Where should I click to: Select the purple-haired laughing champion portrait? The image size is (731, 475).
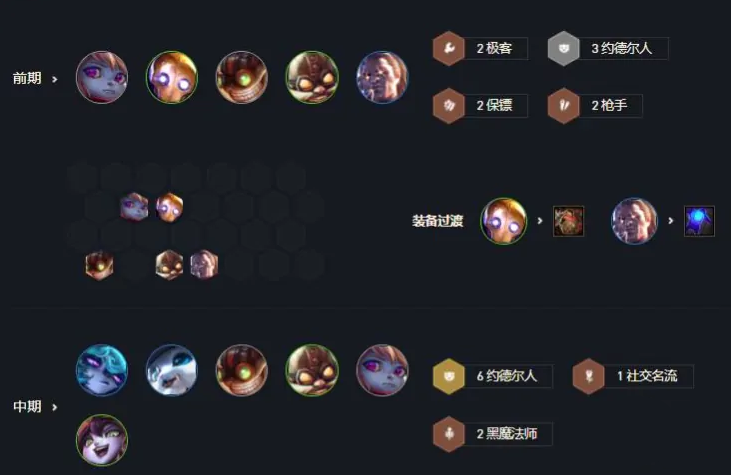coord(102,440)
